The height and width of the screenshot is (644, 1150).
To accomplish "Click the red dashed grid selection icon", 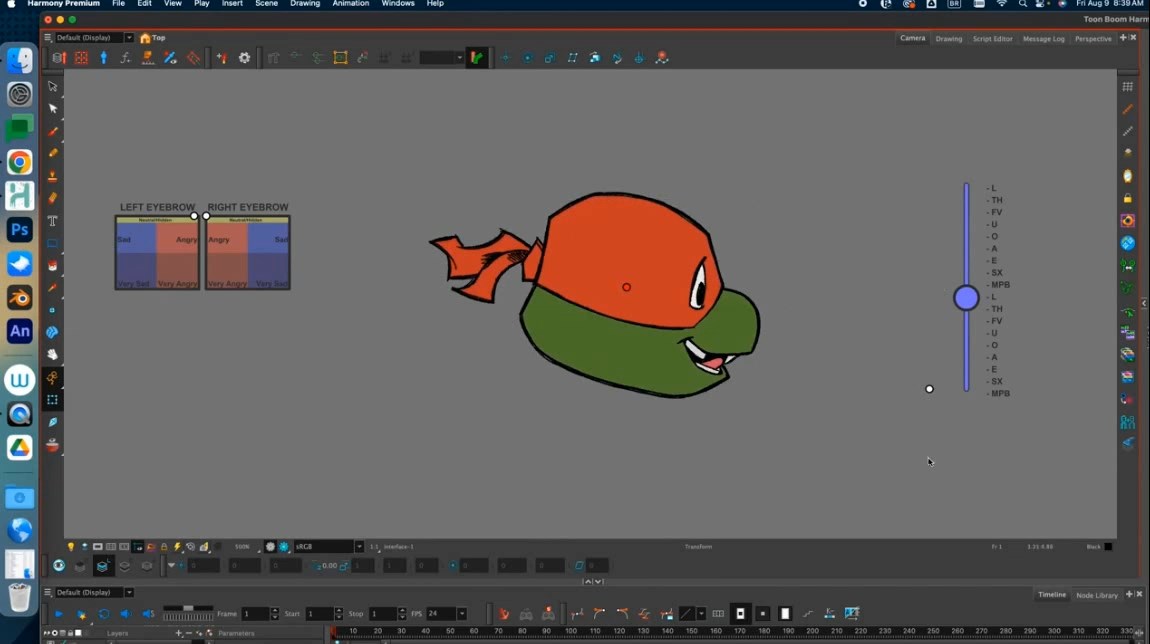I will coord(81,58).
